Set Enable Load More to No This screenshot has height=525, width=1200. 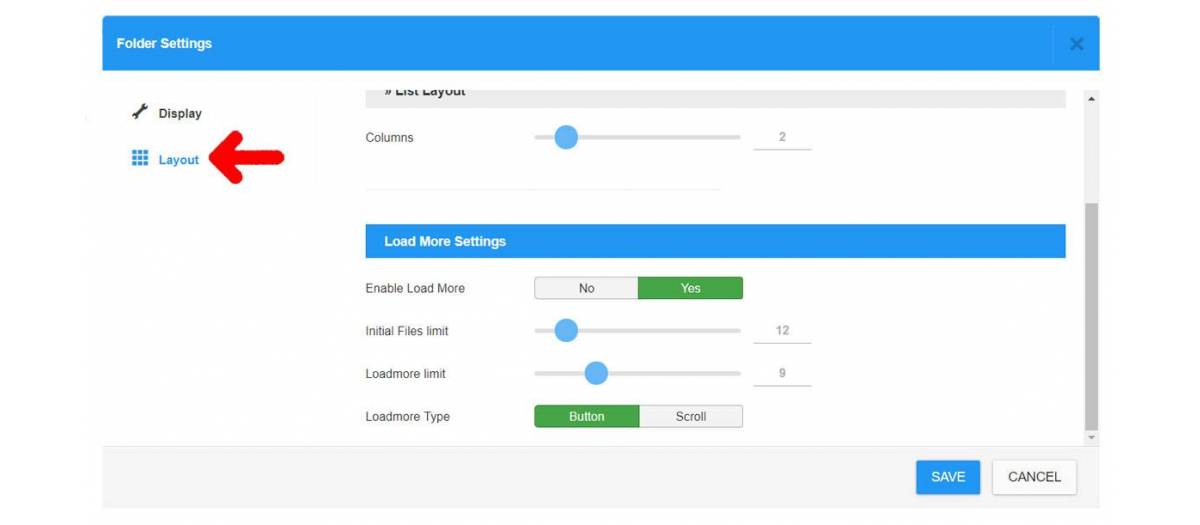pos(587,288)
